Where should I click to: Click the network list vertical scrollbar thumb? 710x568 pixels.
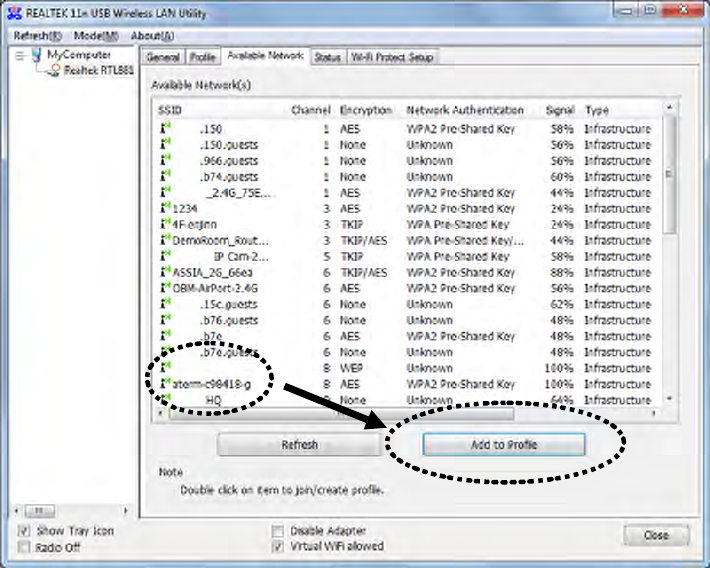[x=669, y=174]
